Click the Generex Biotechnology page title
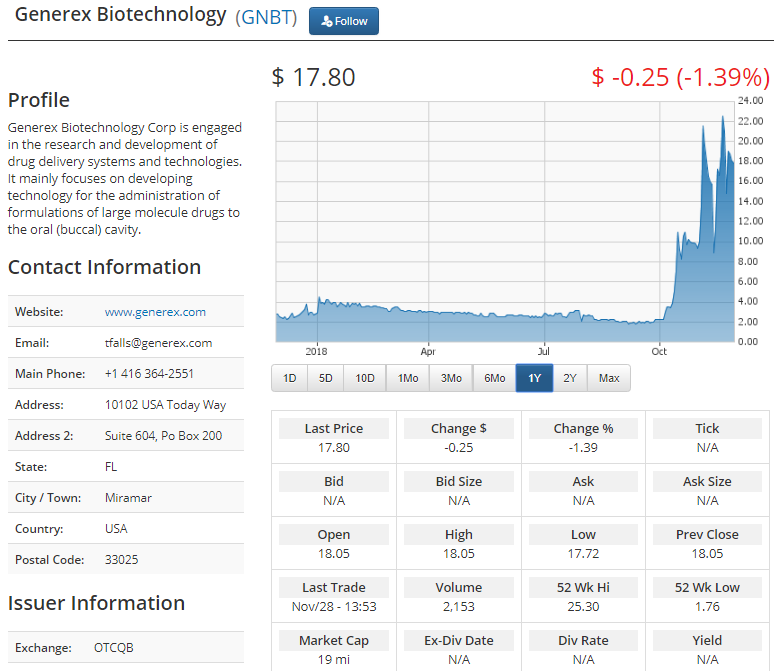 pos(120,15)
